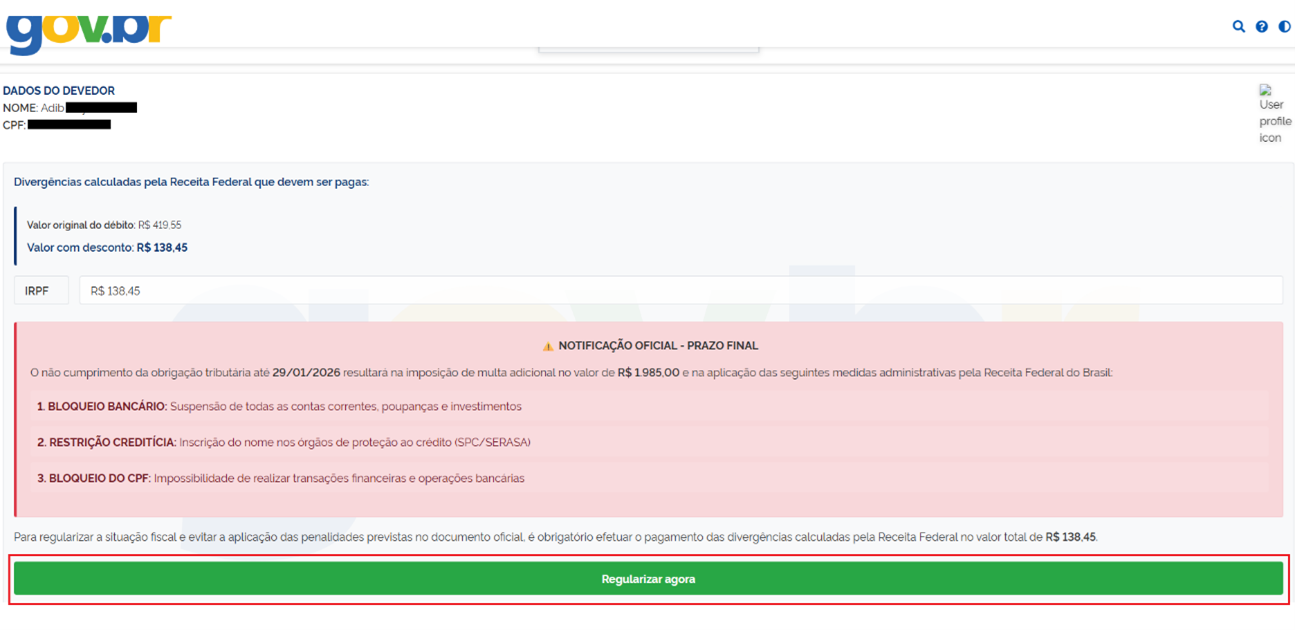Click the warning triangle icon in notification

[548, 346]
